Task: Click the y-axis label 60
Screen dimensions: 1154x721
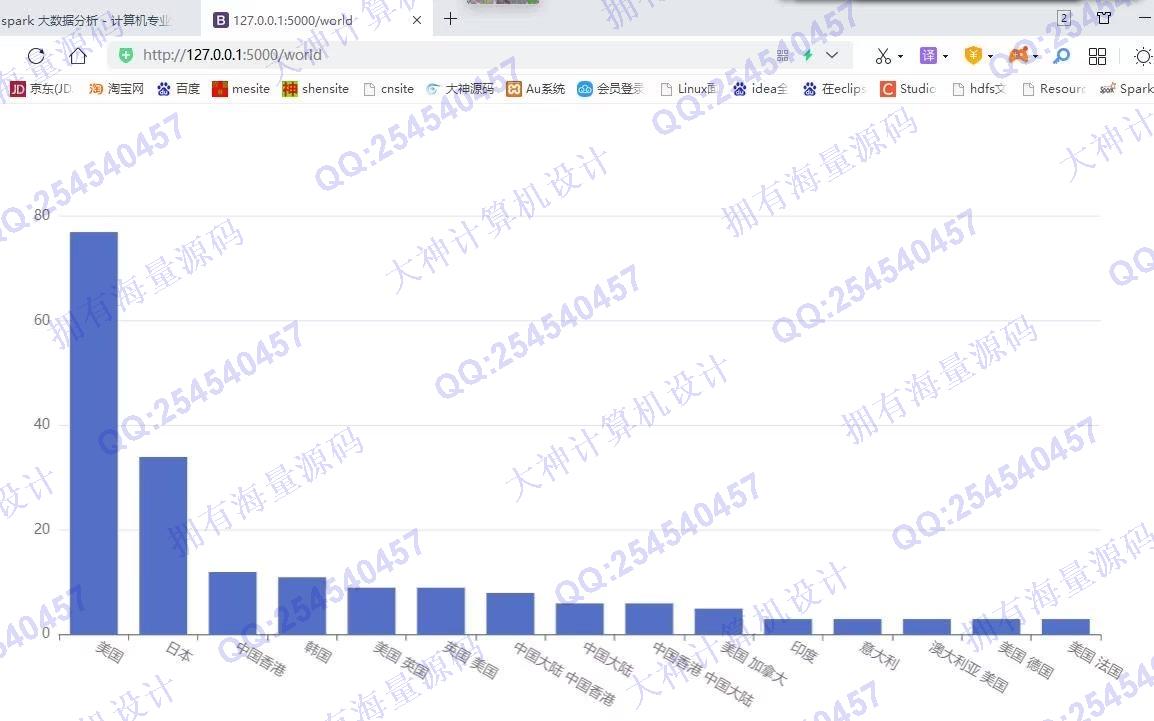Action: pyautogui.click(x=42, y=319)
